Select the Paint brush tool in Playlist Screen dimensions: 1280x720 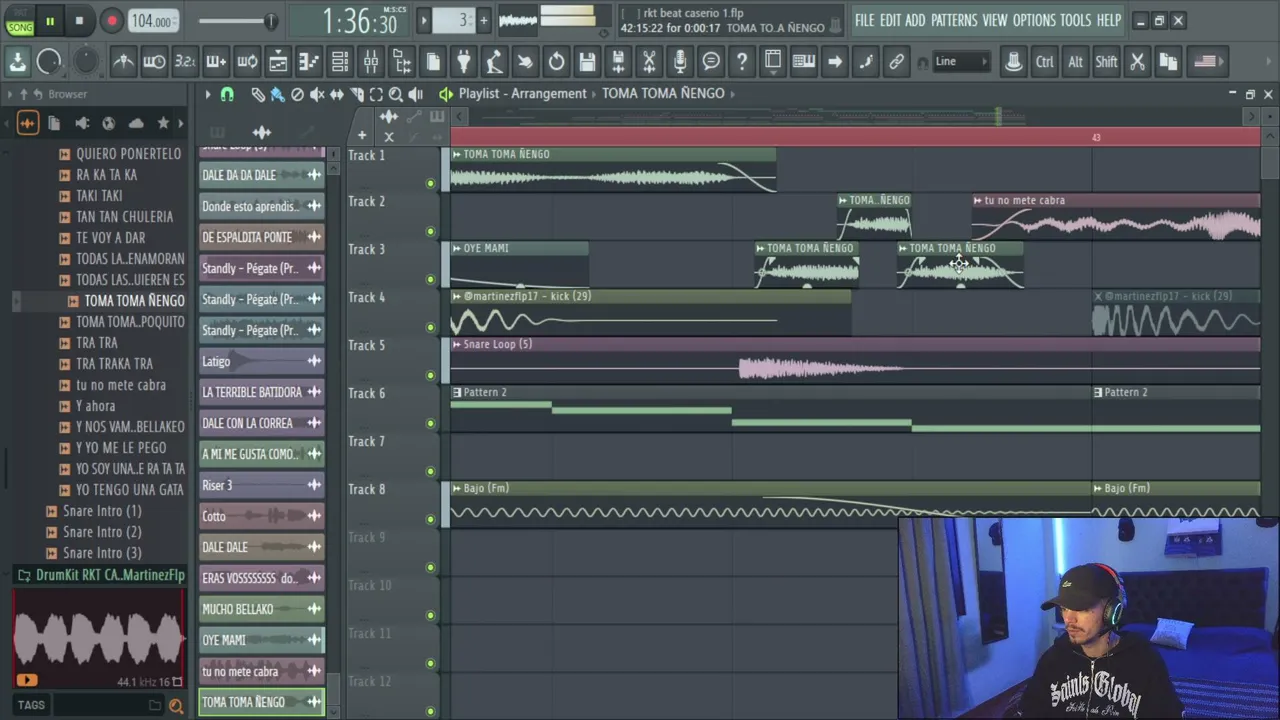click(x=277, y=95)
